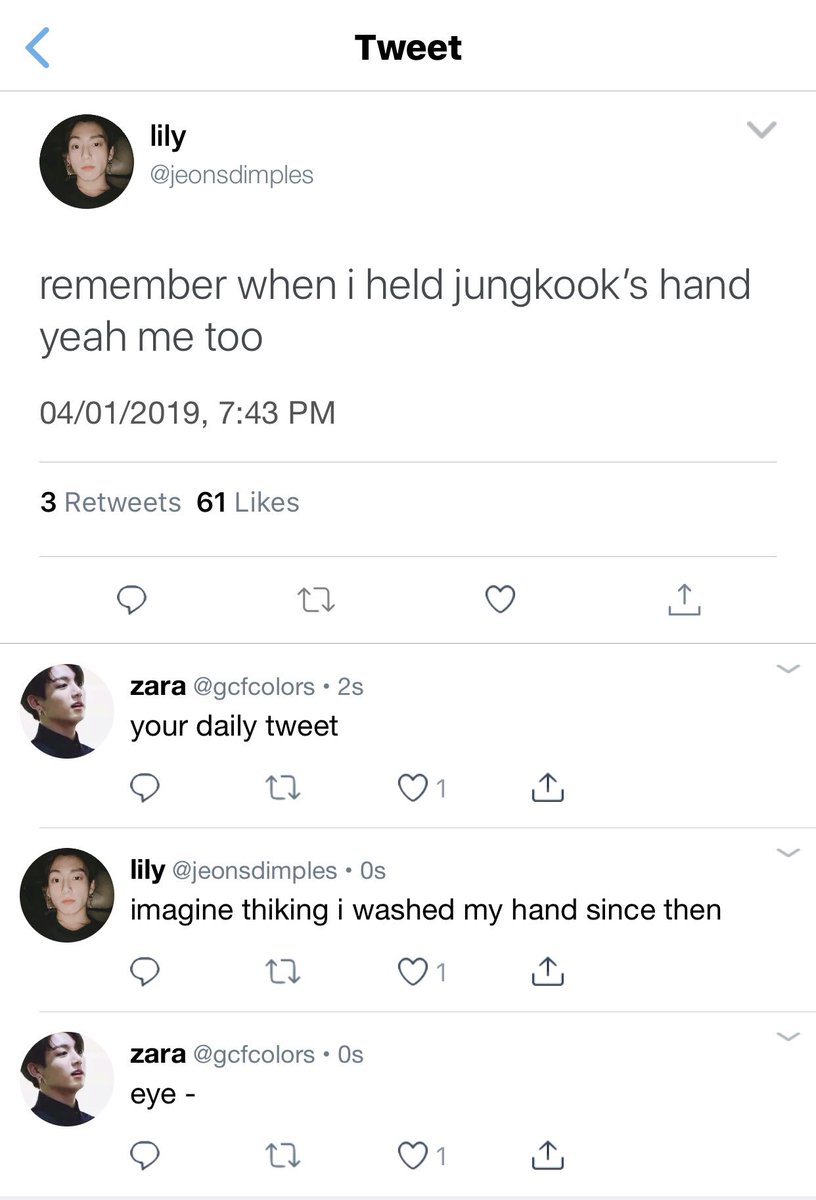Open the main tweet options chevron

pyautogui.click(x=762, y=129)
